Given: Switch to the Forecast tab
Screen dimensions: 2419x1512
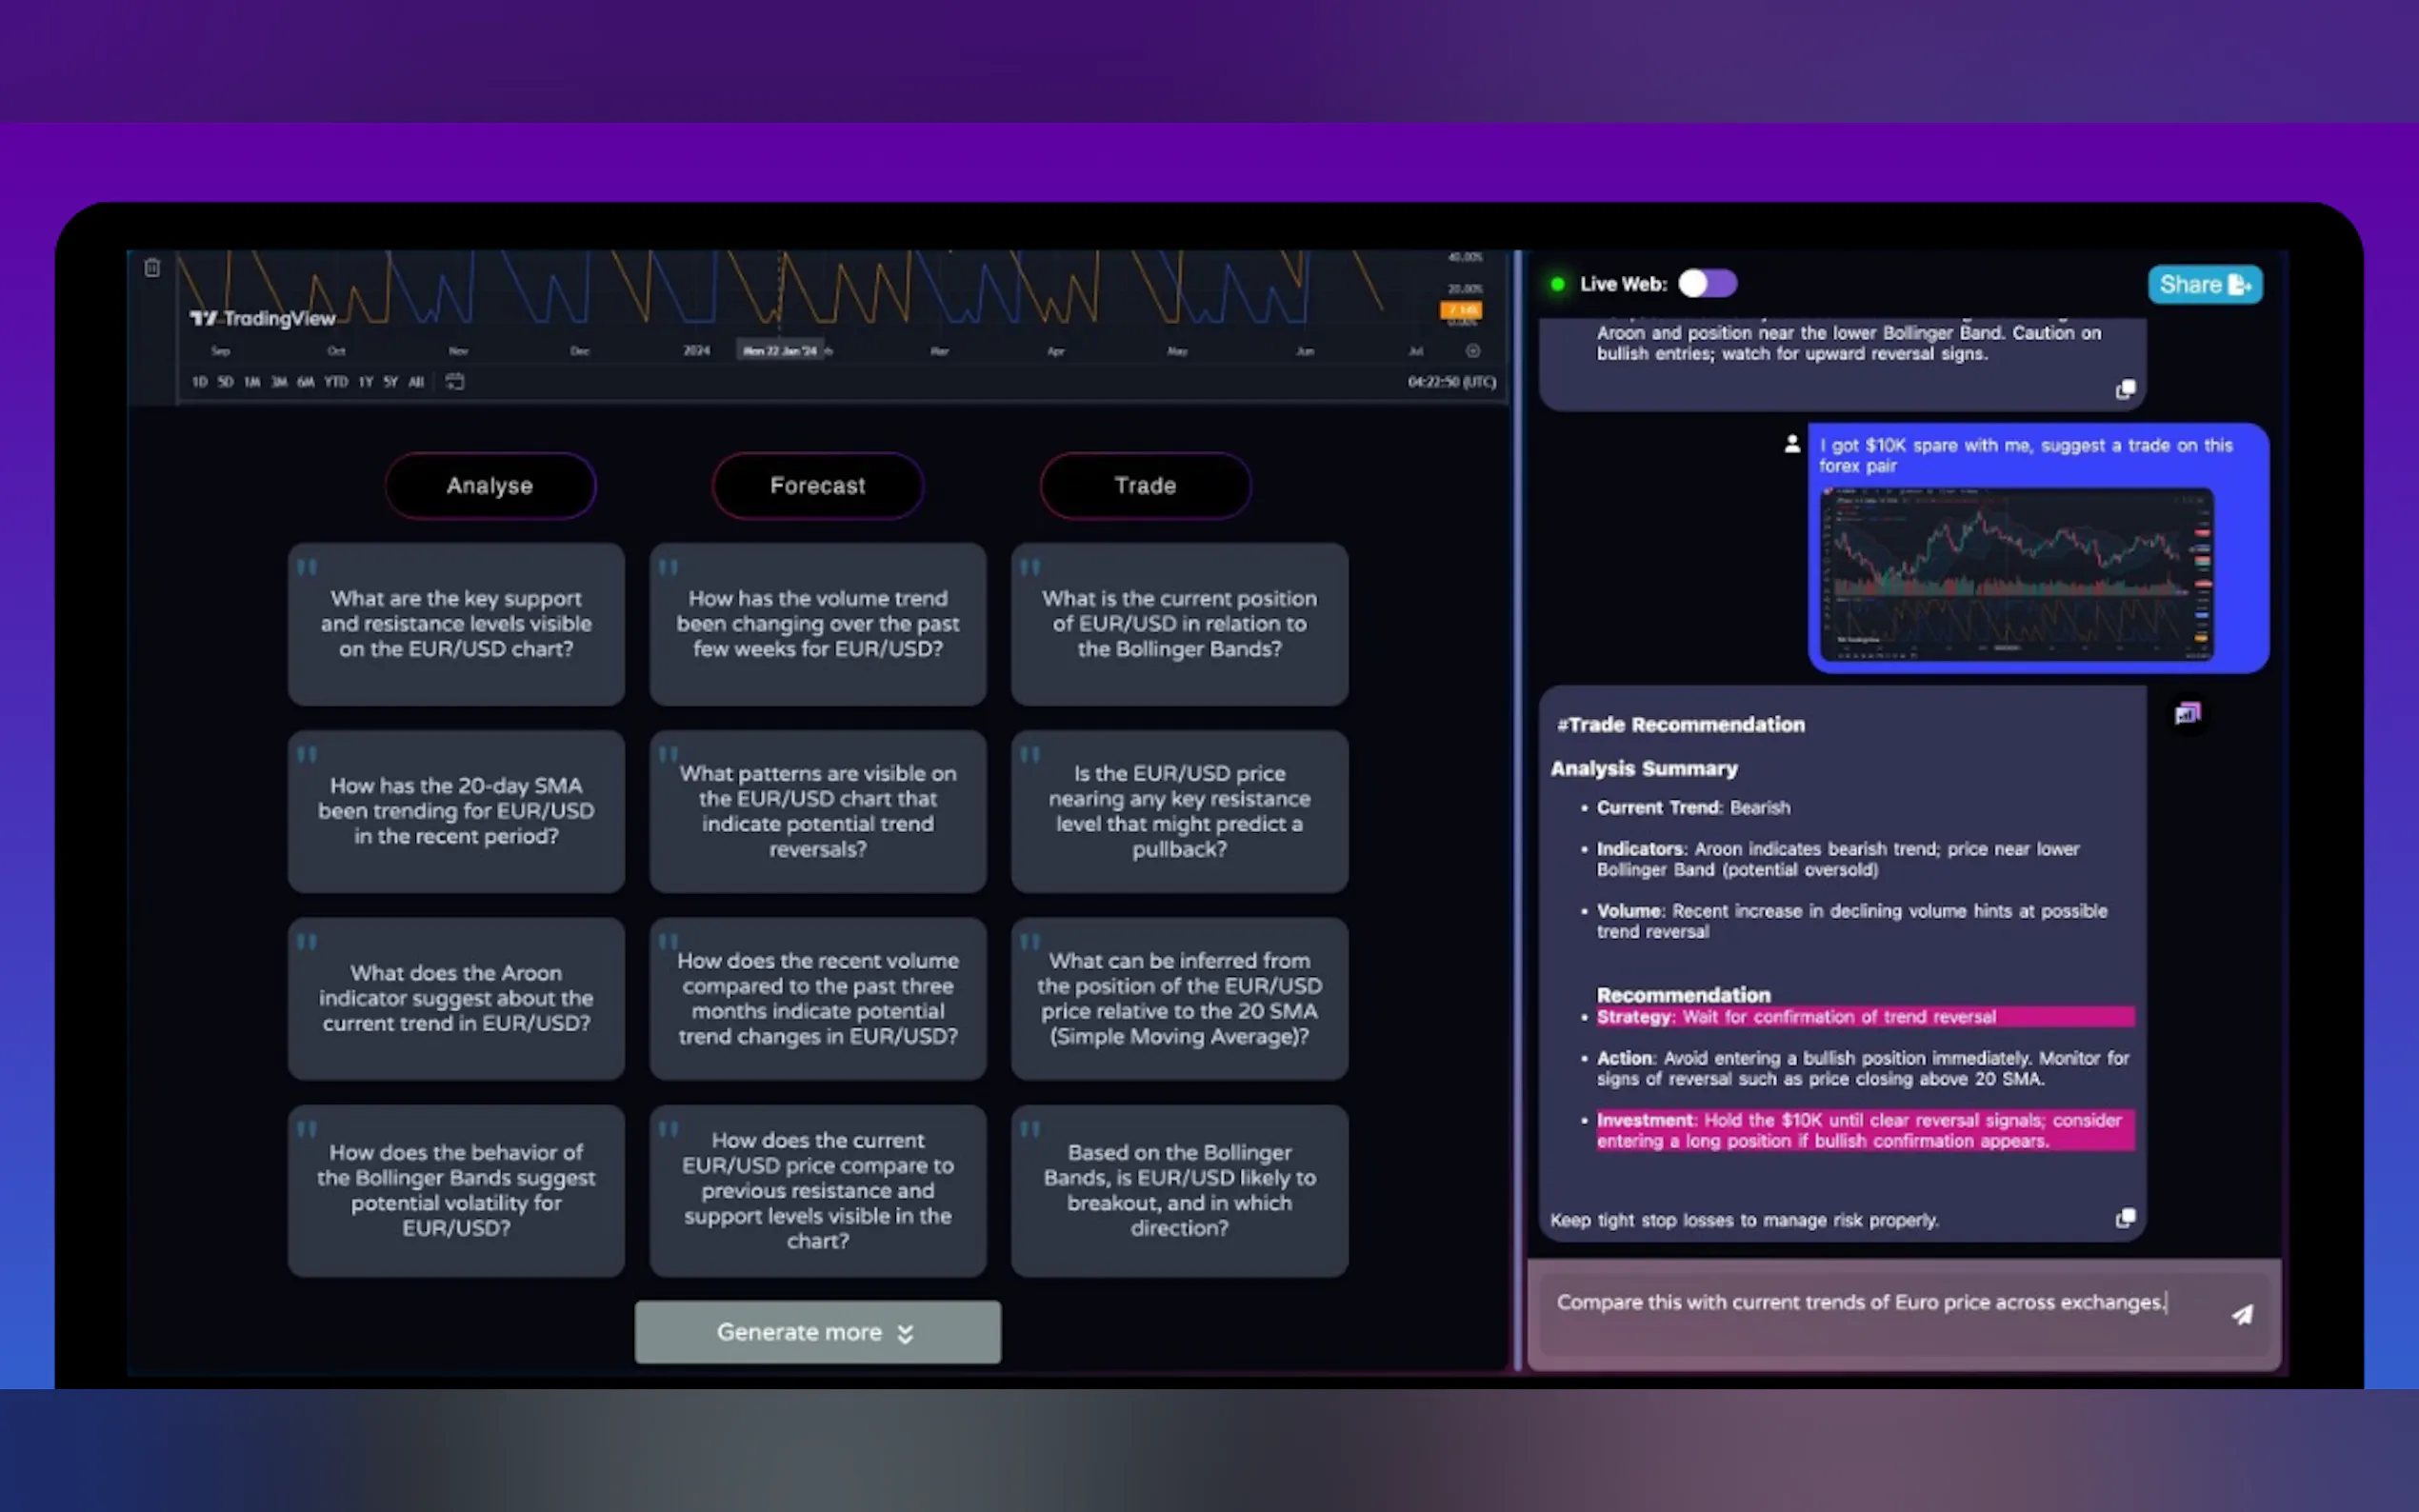Looking at the screenshot, I should (817, 486).
